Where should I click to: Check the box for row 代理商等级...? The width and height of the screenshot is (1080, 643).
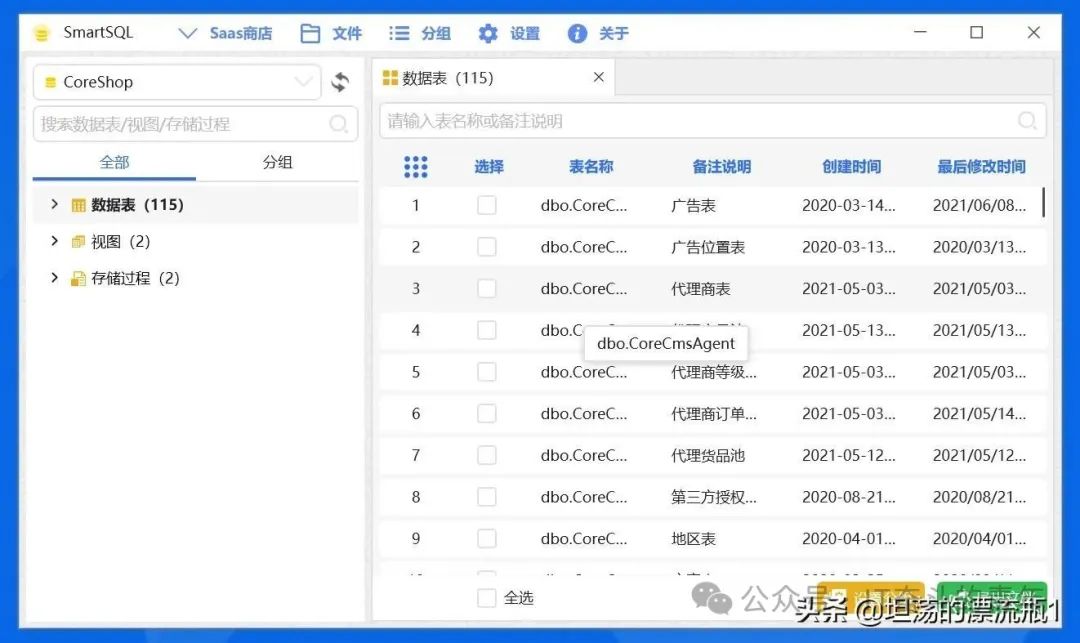[x=487, y=372]
